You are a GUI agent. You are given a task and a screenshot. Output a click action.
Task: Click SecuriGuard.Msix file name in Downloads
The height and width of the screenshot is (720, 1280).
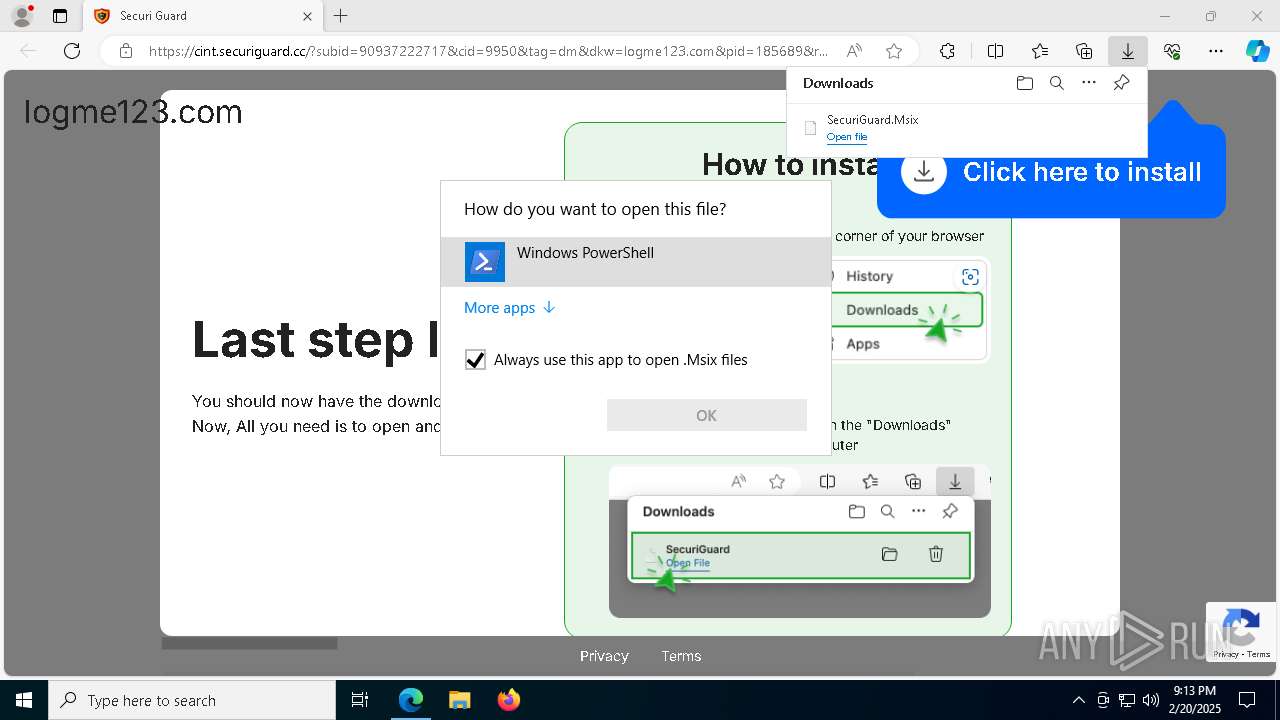pos(872,120)
